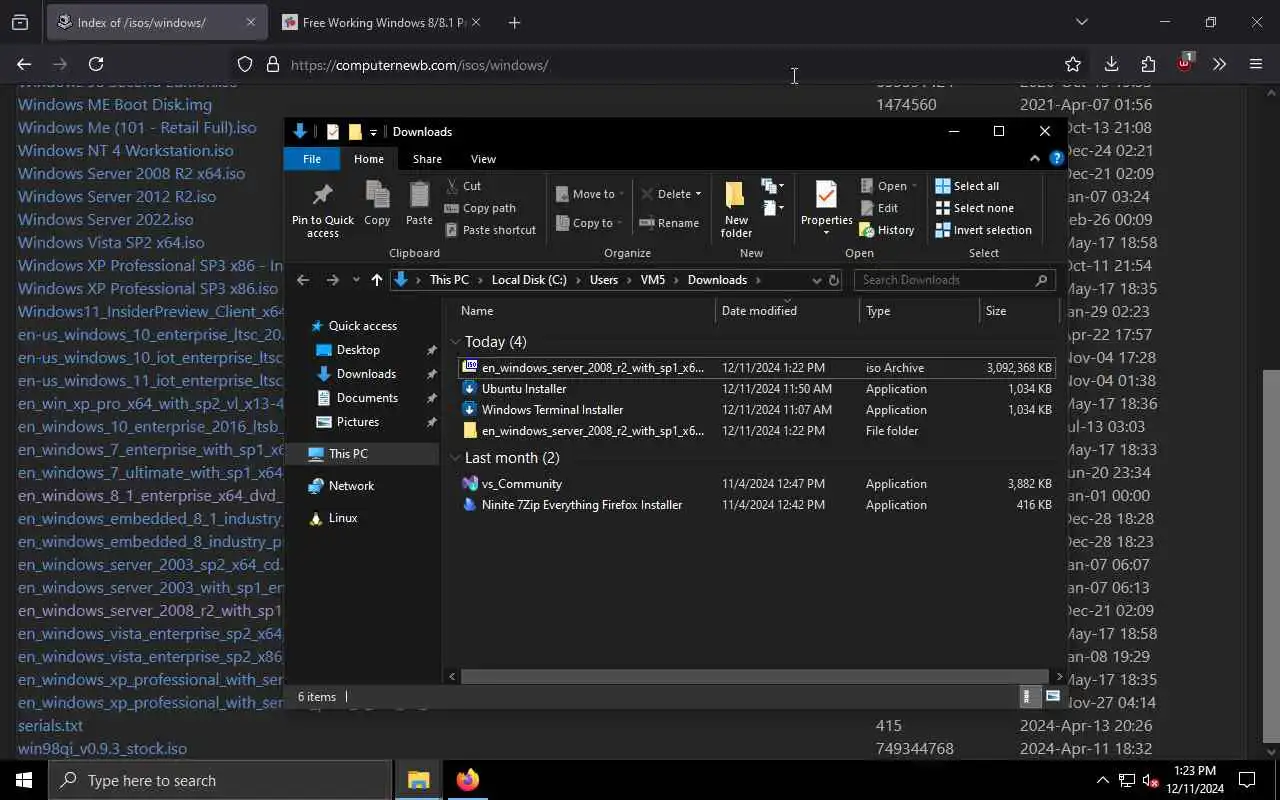Open uBlock Origin extension icon

tap(1185, 62)
